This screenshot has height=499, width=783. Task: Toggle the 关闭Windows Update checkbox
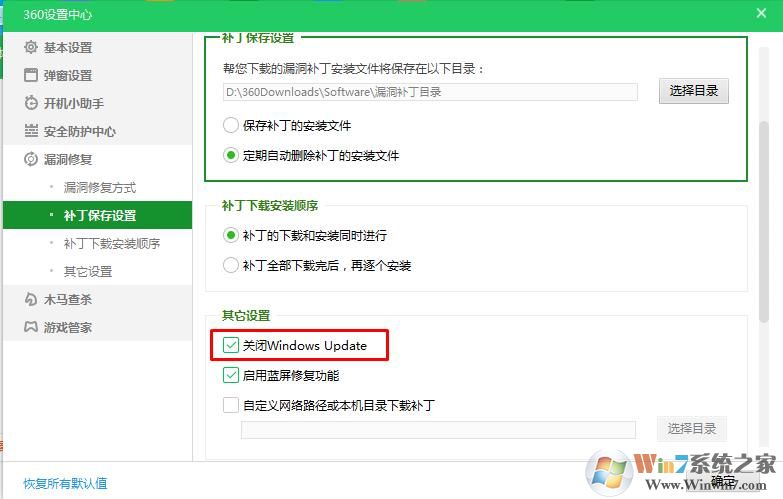(x=231, y=345)
